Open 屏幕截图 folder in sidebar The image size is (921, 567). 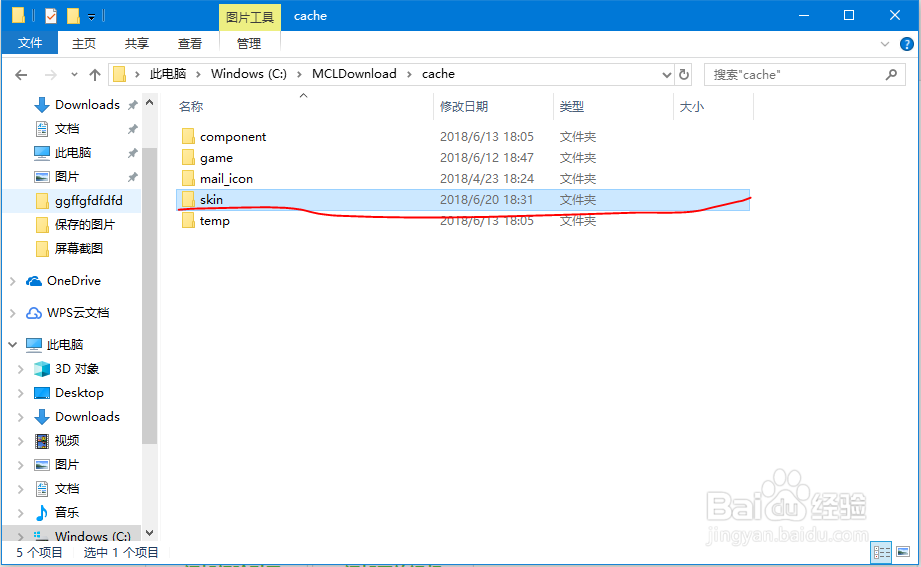[x=79, y=249]
